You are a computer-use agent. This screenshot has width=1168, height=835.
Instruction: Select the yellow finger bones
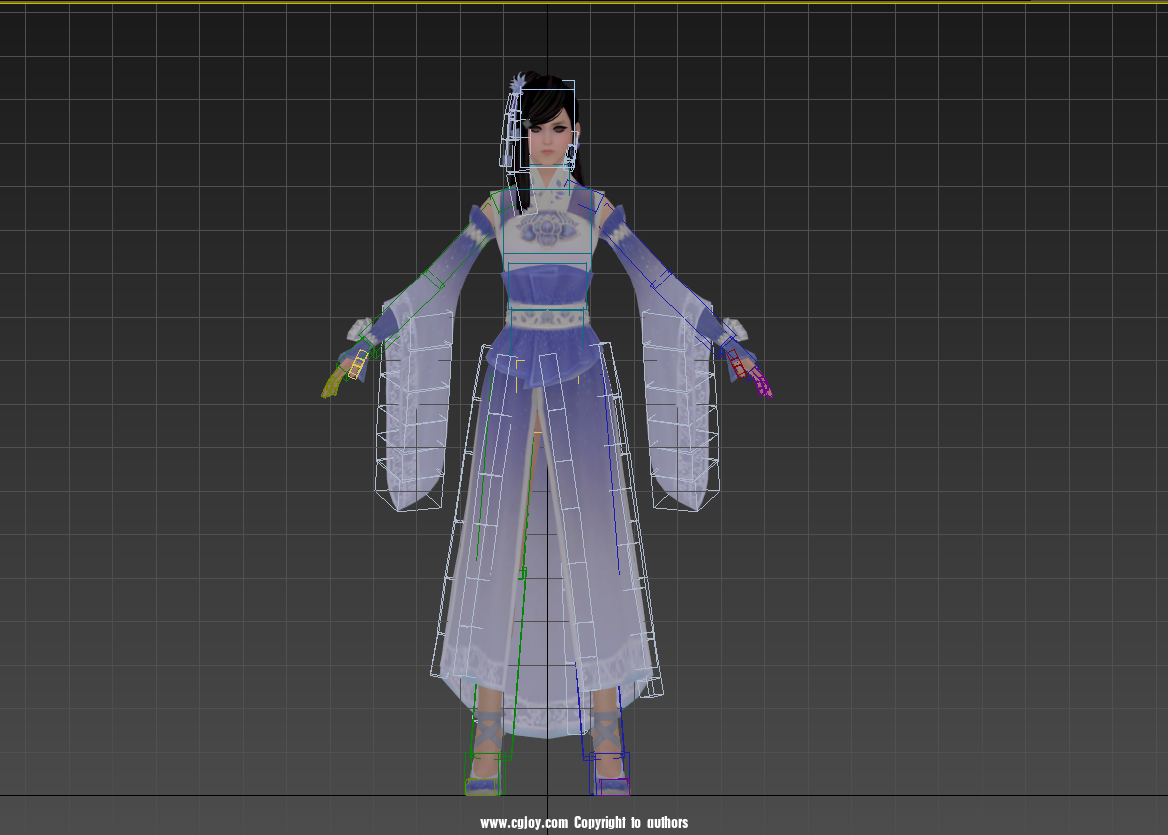tap(357, 365)
